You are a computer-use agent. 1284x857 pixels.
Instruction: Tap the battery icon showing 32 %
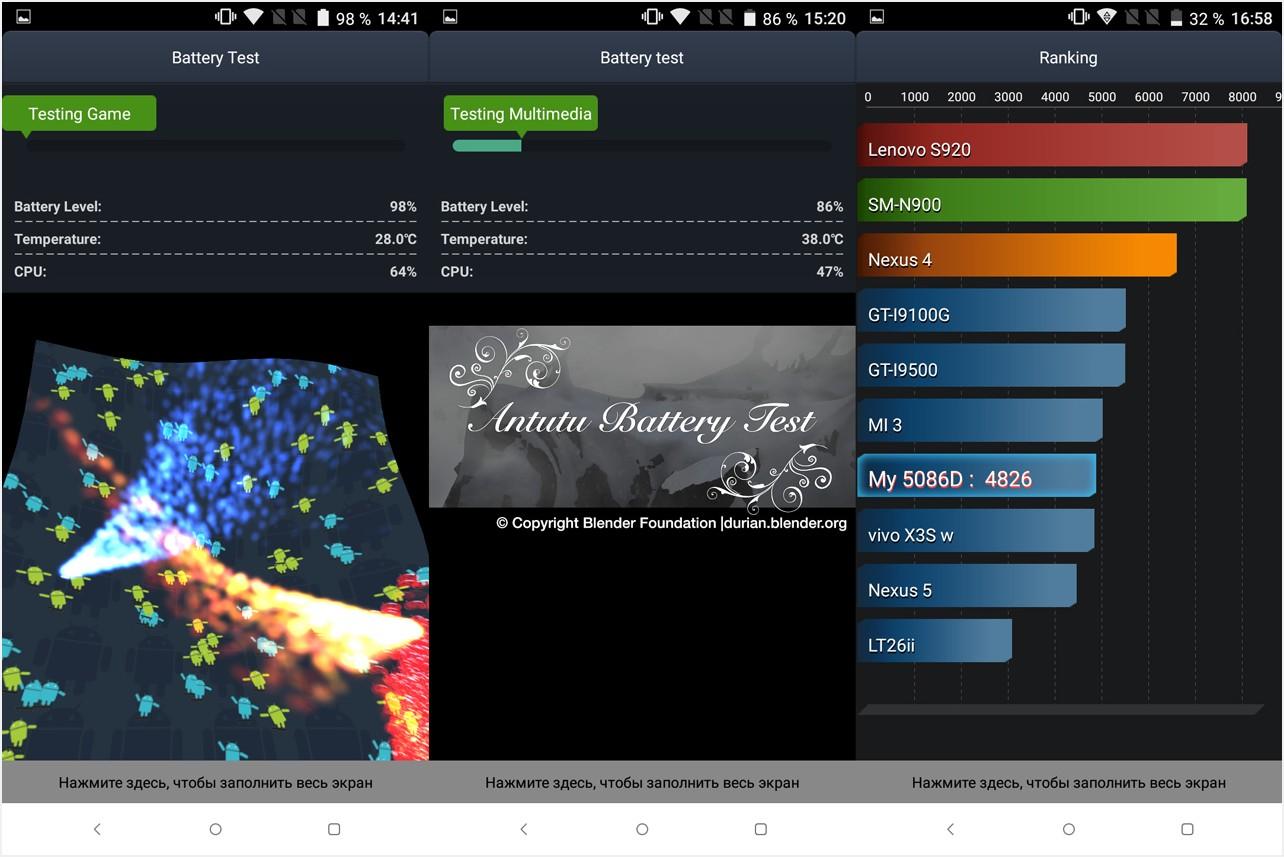[1175, 18]
